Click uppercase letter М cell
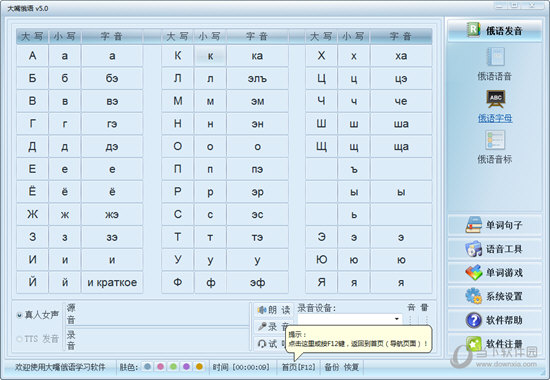 tap(177, 101)
